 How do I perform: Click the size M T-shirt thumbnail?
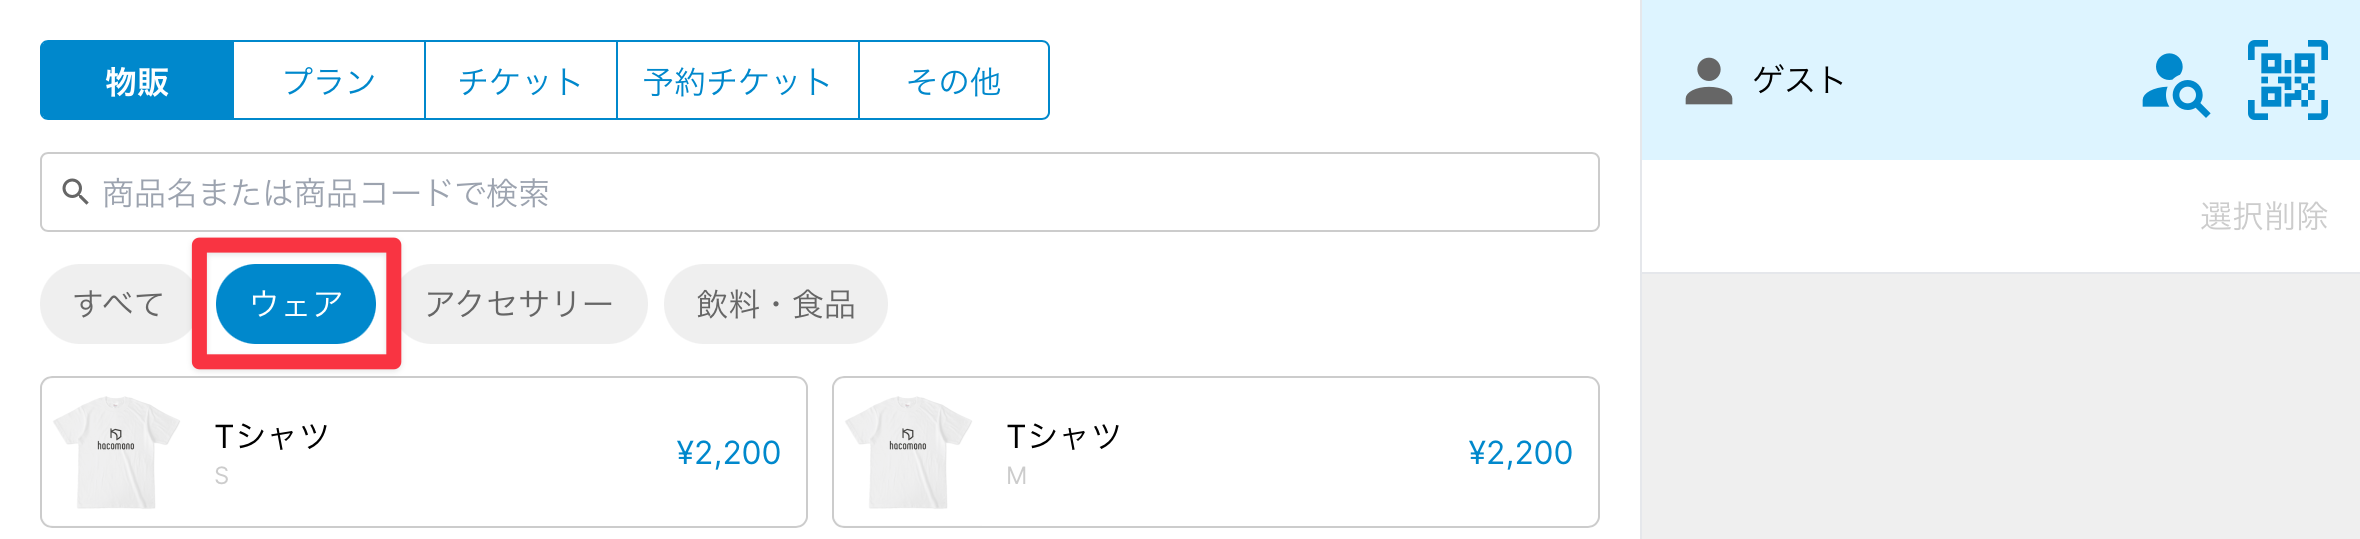908,452
